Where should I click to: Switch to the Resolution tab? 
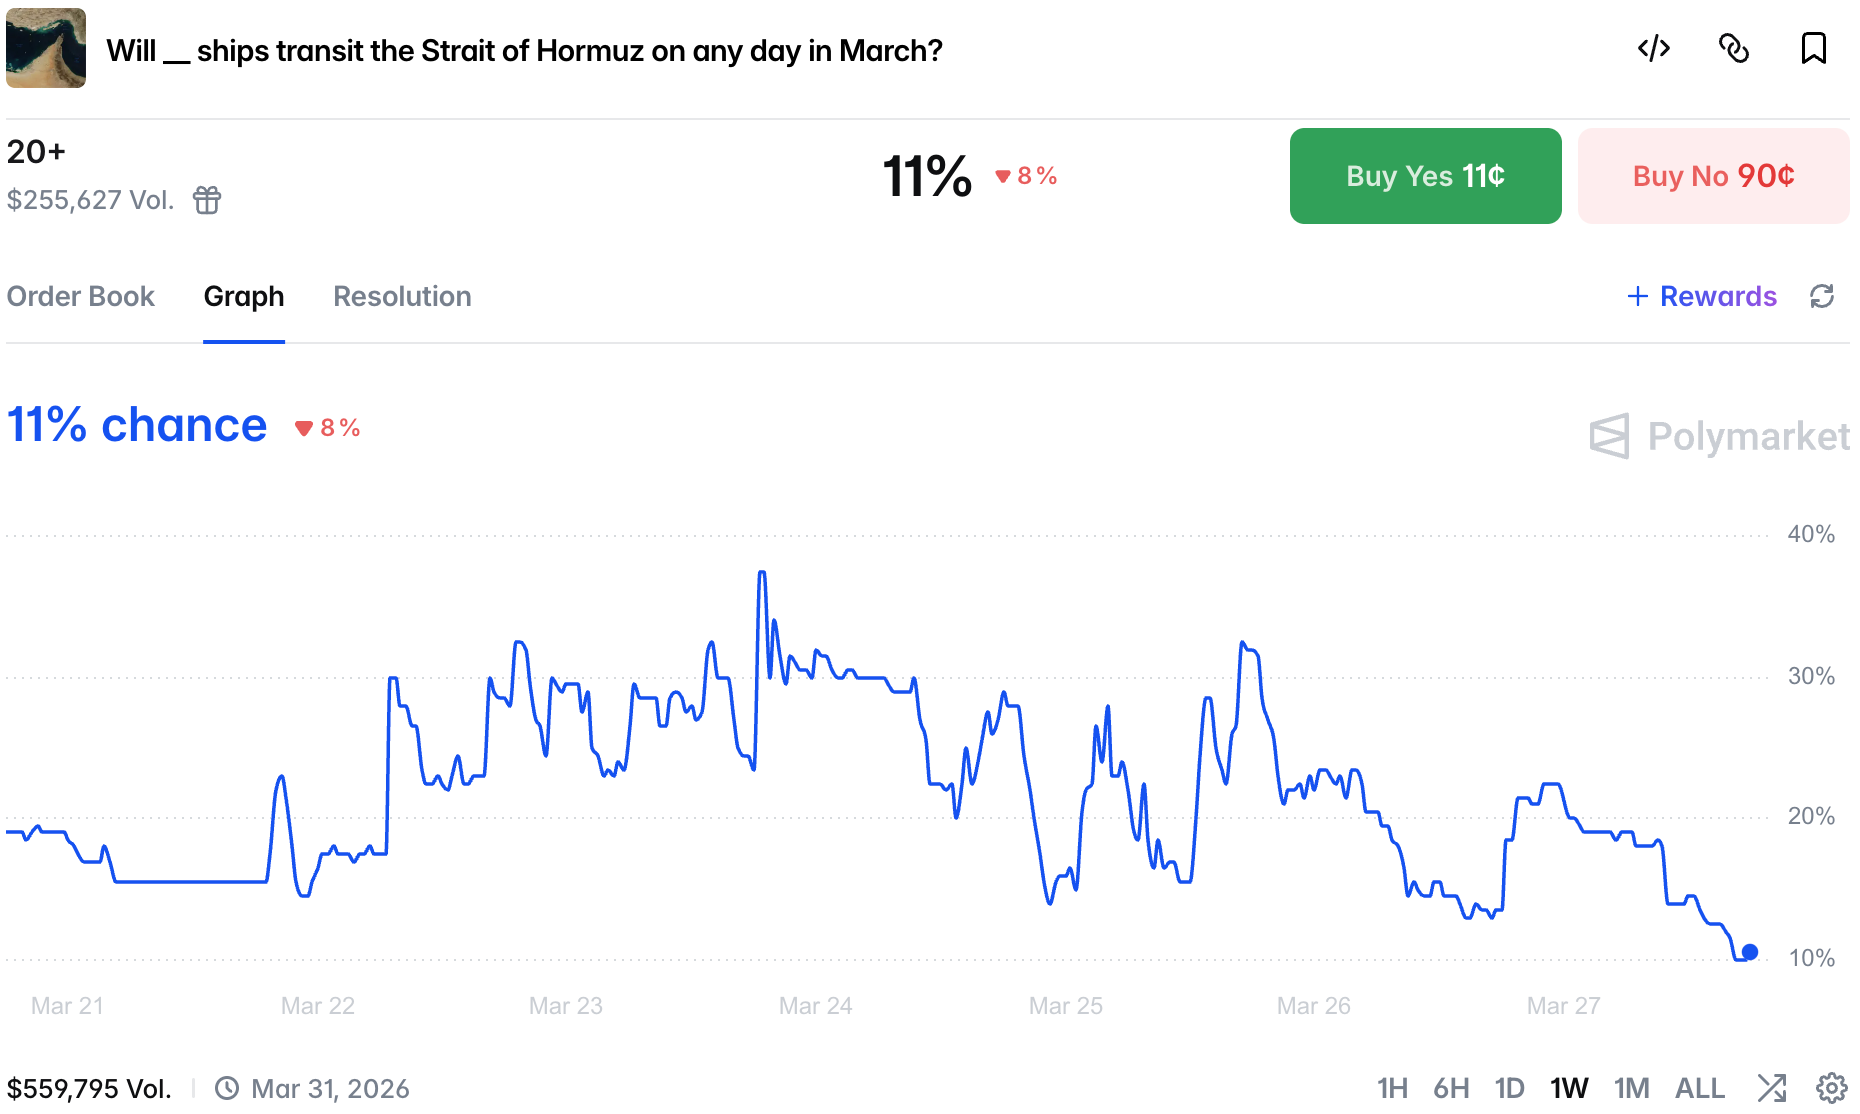pos(402,297)
